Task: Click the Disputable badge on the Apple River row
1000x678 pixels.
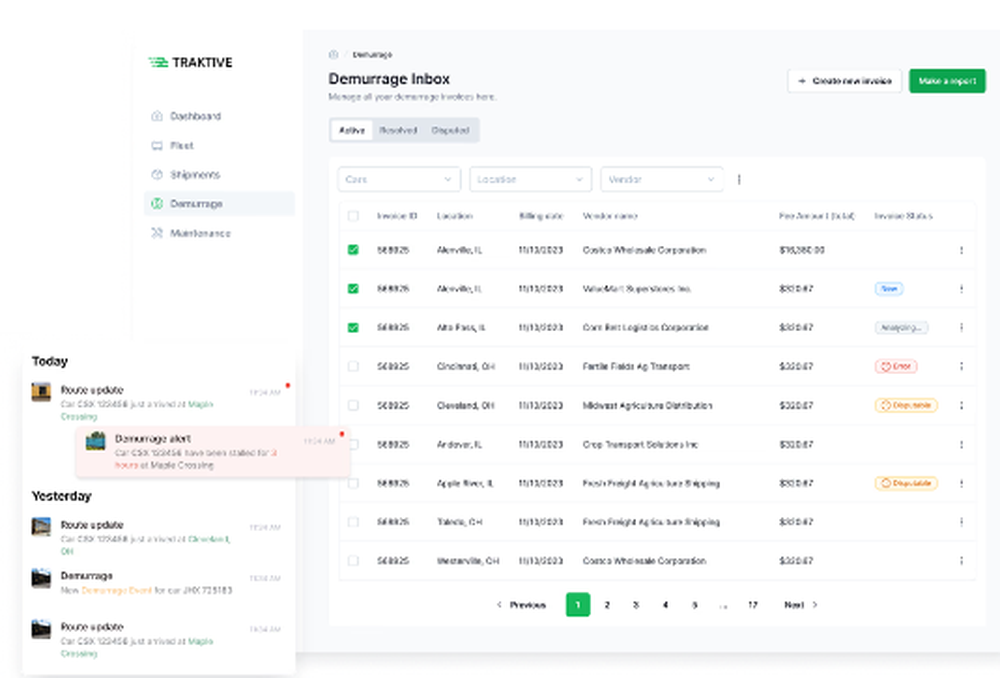Action: pos(906,483)
